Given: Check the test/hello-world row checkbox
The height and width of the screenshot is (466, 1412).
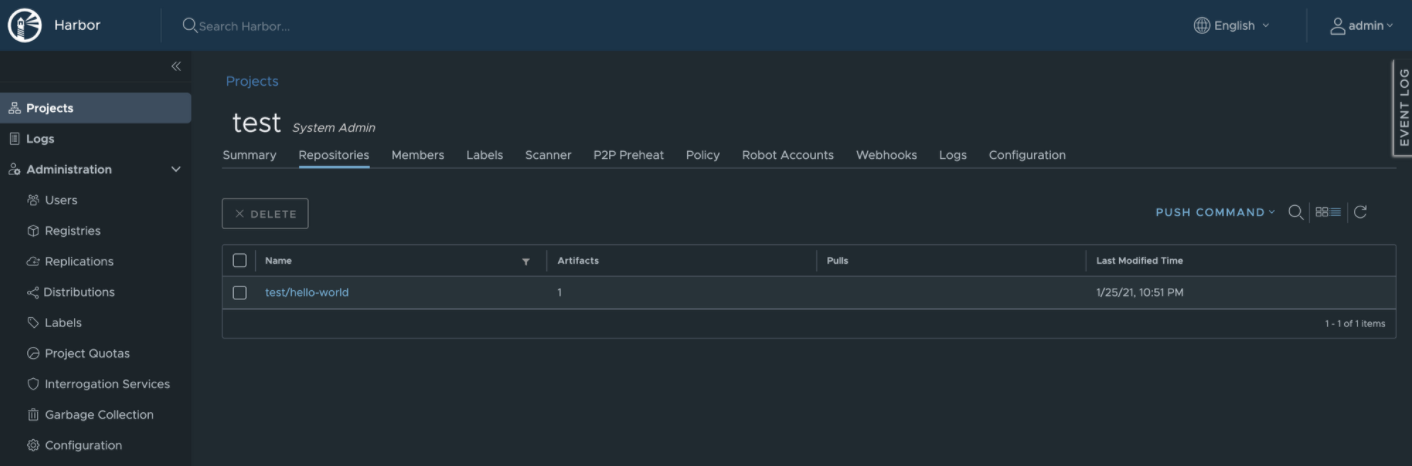Looking at the screenshot, I should point(239,293).
